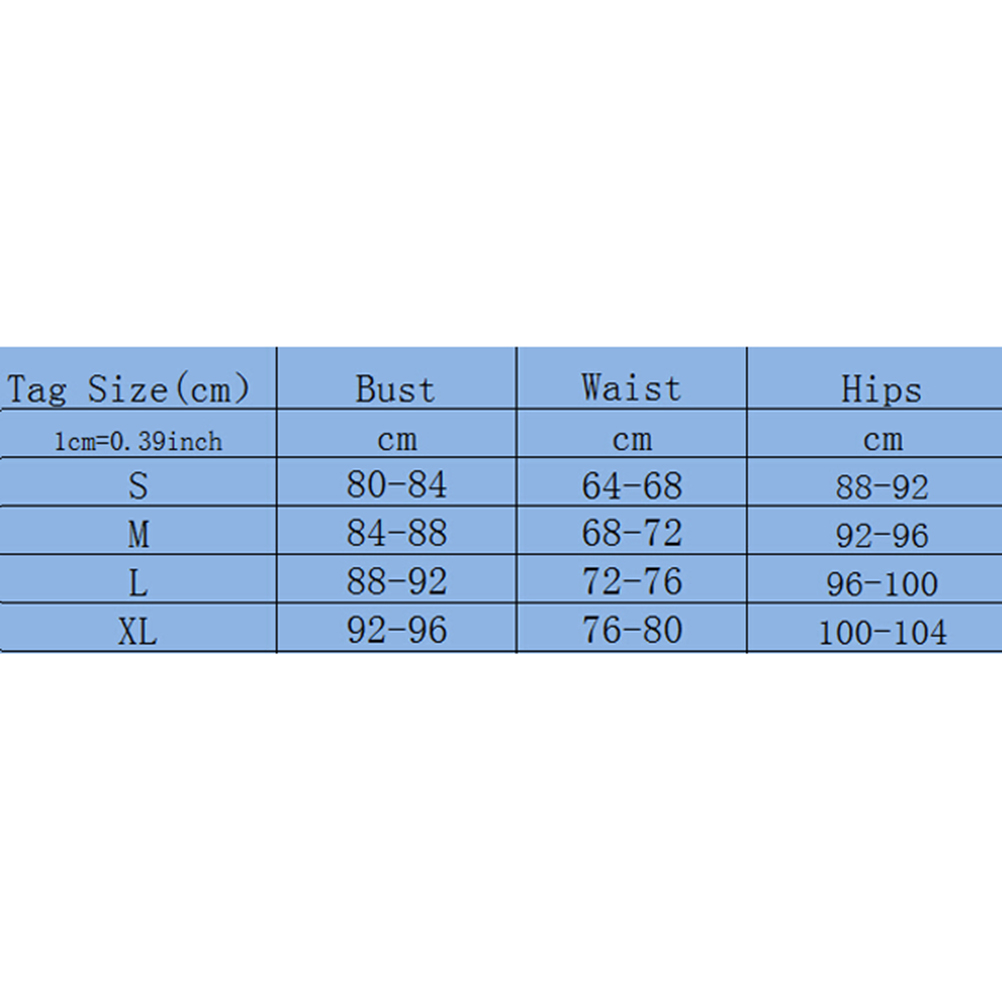Select the Waist column header

click(631, 387)
